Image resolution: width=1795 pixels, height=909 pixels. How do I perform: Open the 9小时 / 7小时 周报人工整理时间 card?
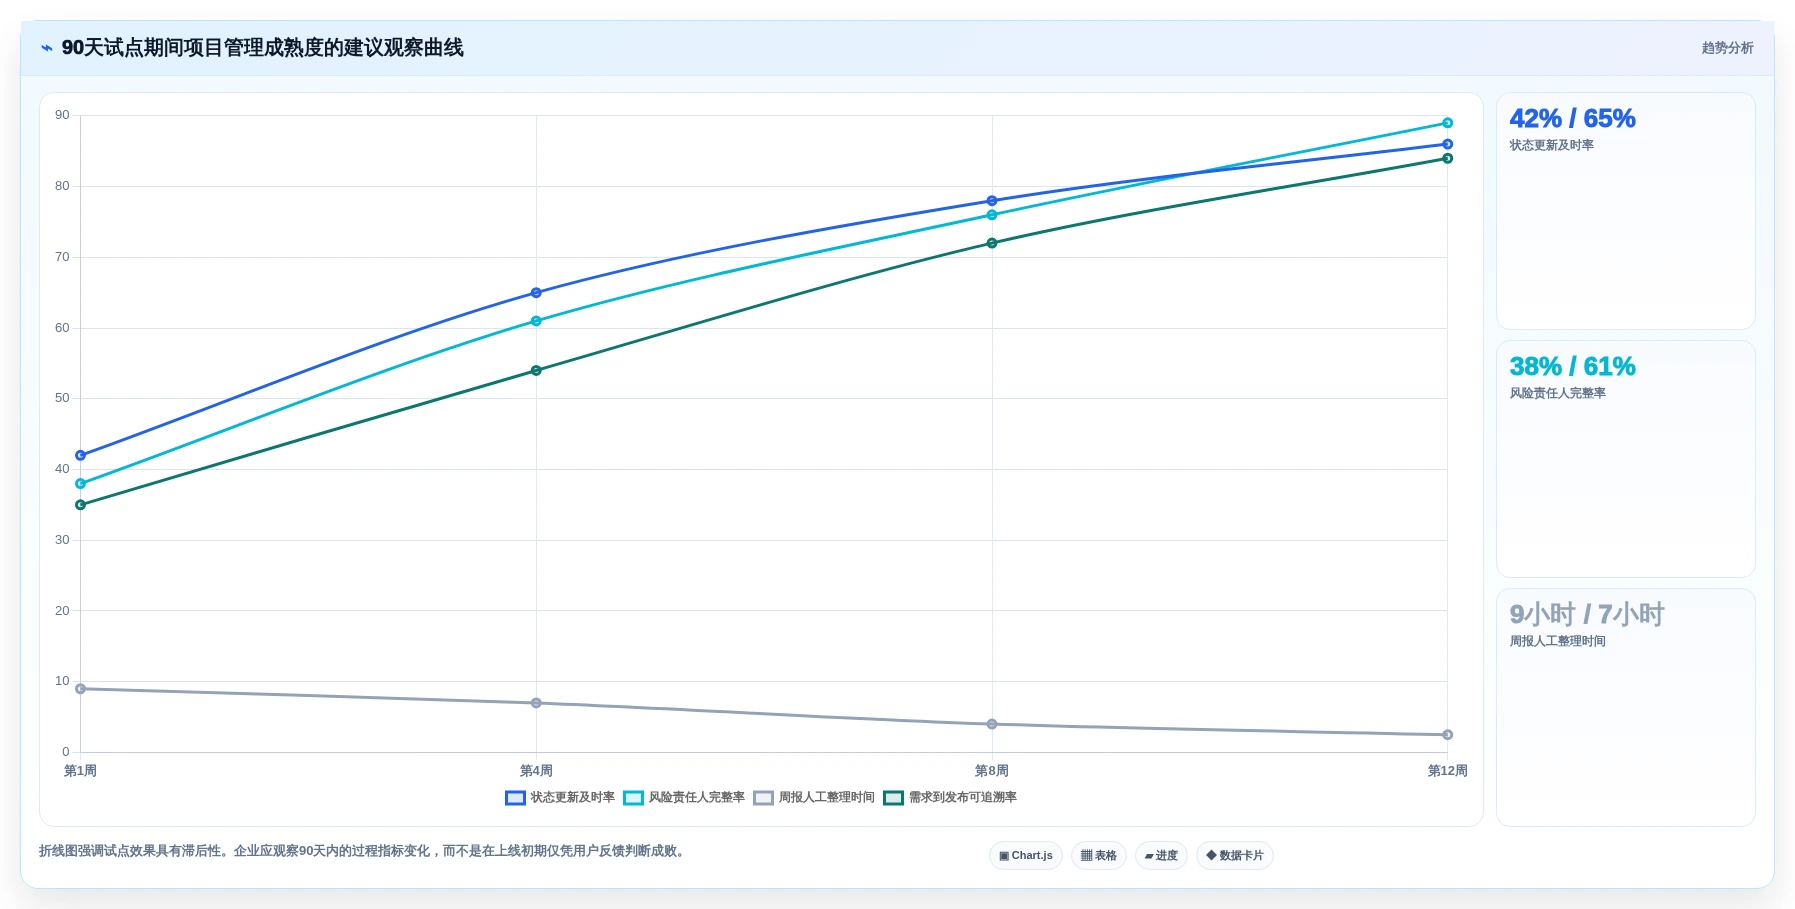point(1625,707)
